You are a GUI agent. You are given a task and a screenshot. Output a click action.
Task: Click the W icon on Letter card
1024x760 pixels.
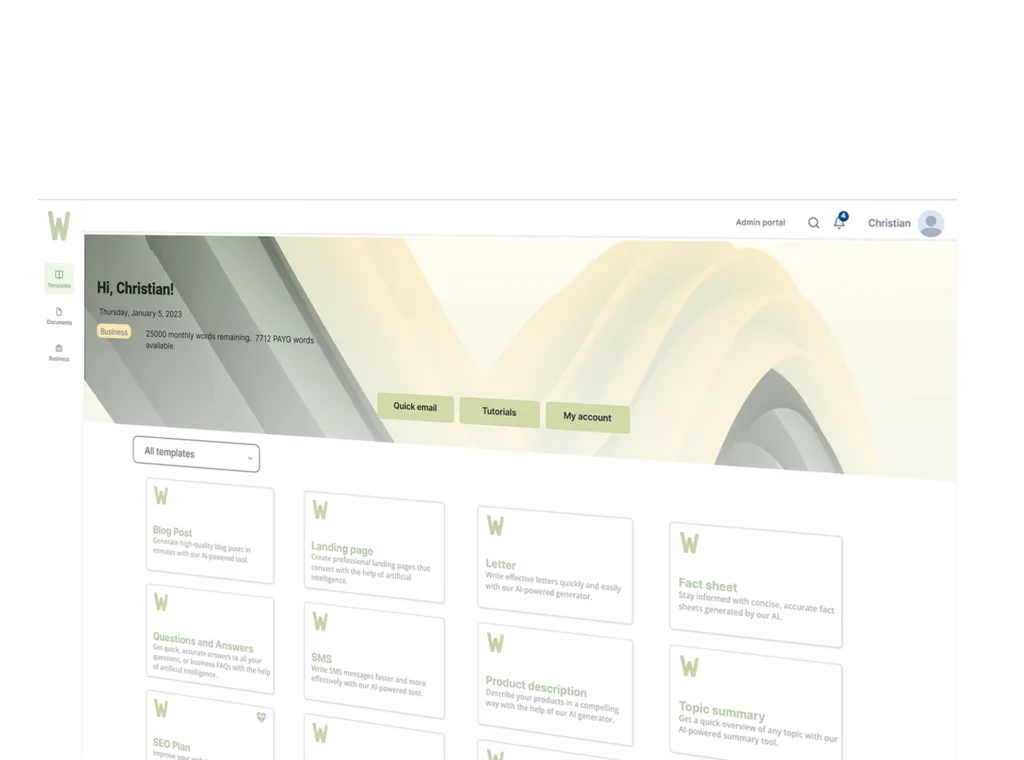[x=496, y=526]
